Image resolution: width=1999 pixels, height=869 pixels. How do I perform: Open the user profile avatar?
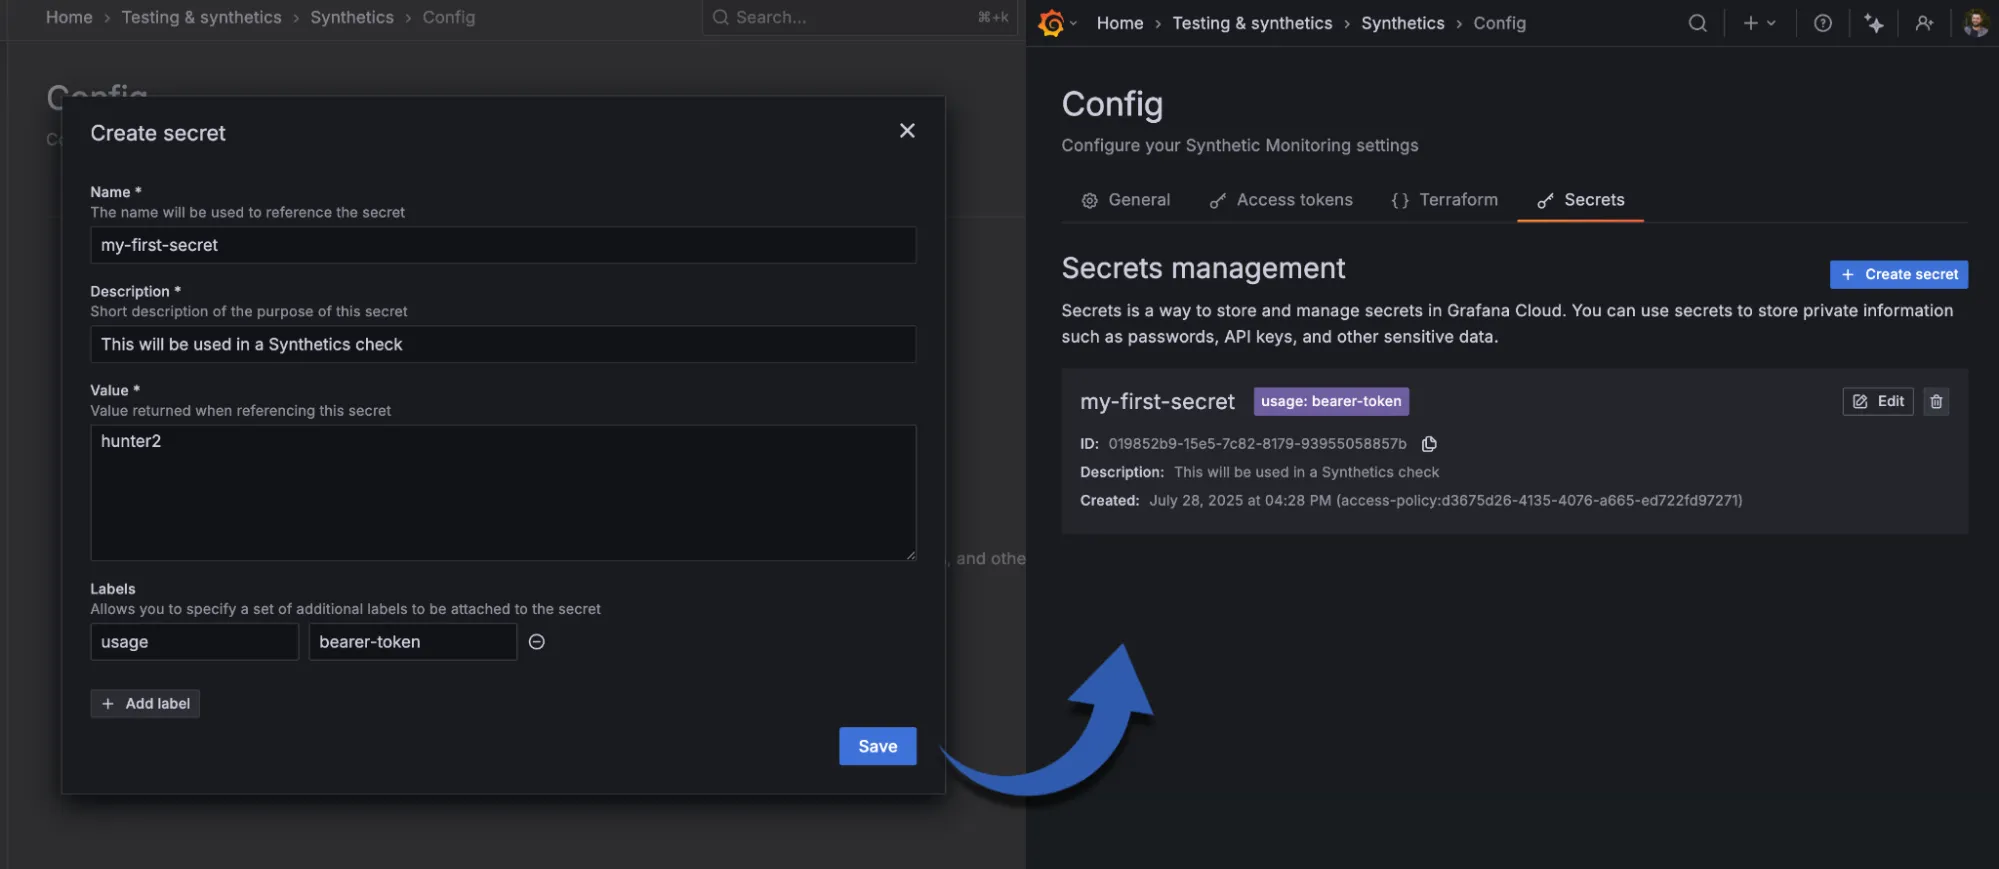pos(1975,23)
